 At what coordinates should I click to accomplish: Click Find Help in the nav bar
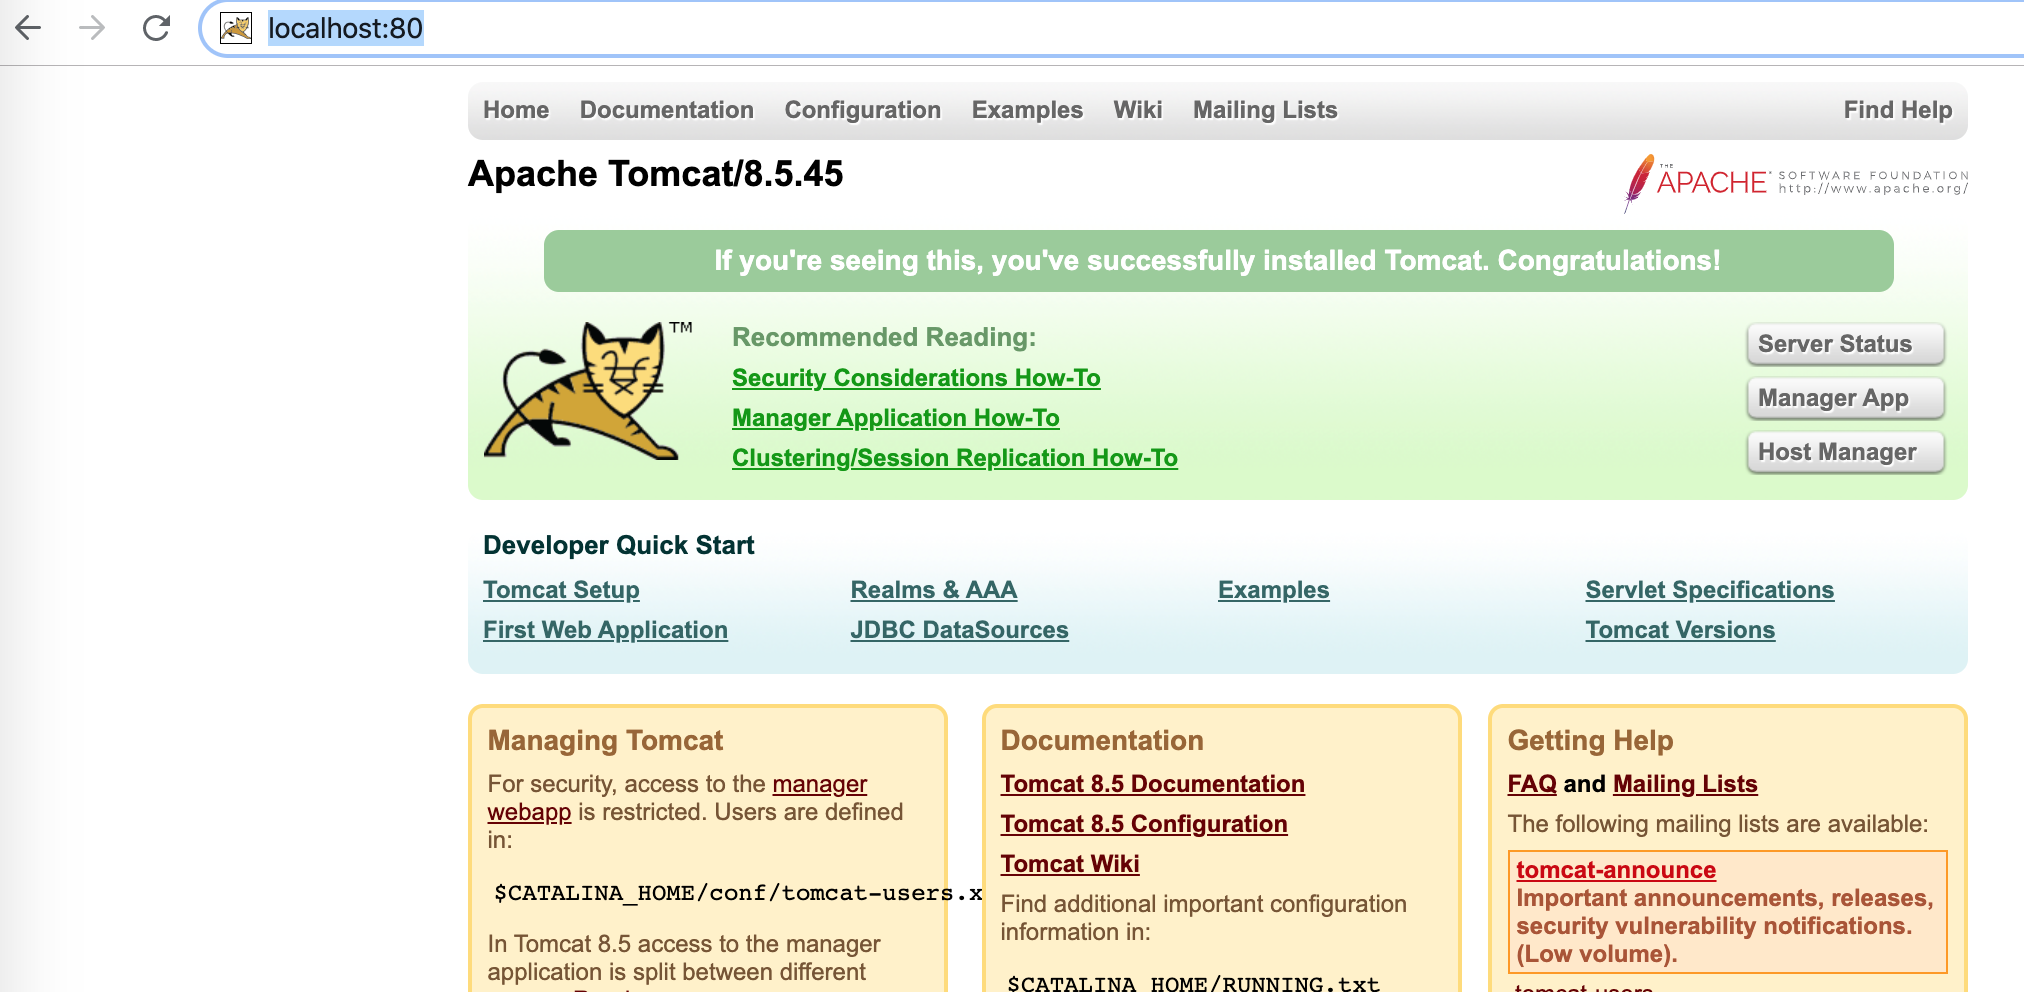tap(1898, 110)
